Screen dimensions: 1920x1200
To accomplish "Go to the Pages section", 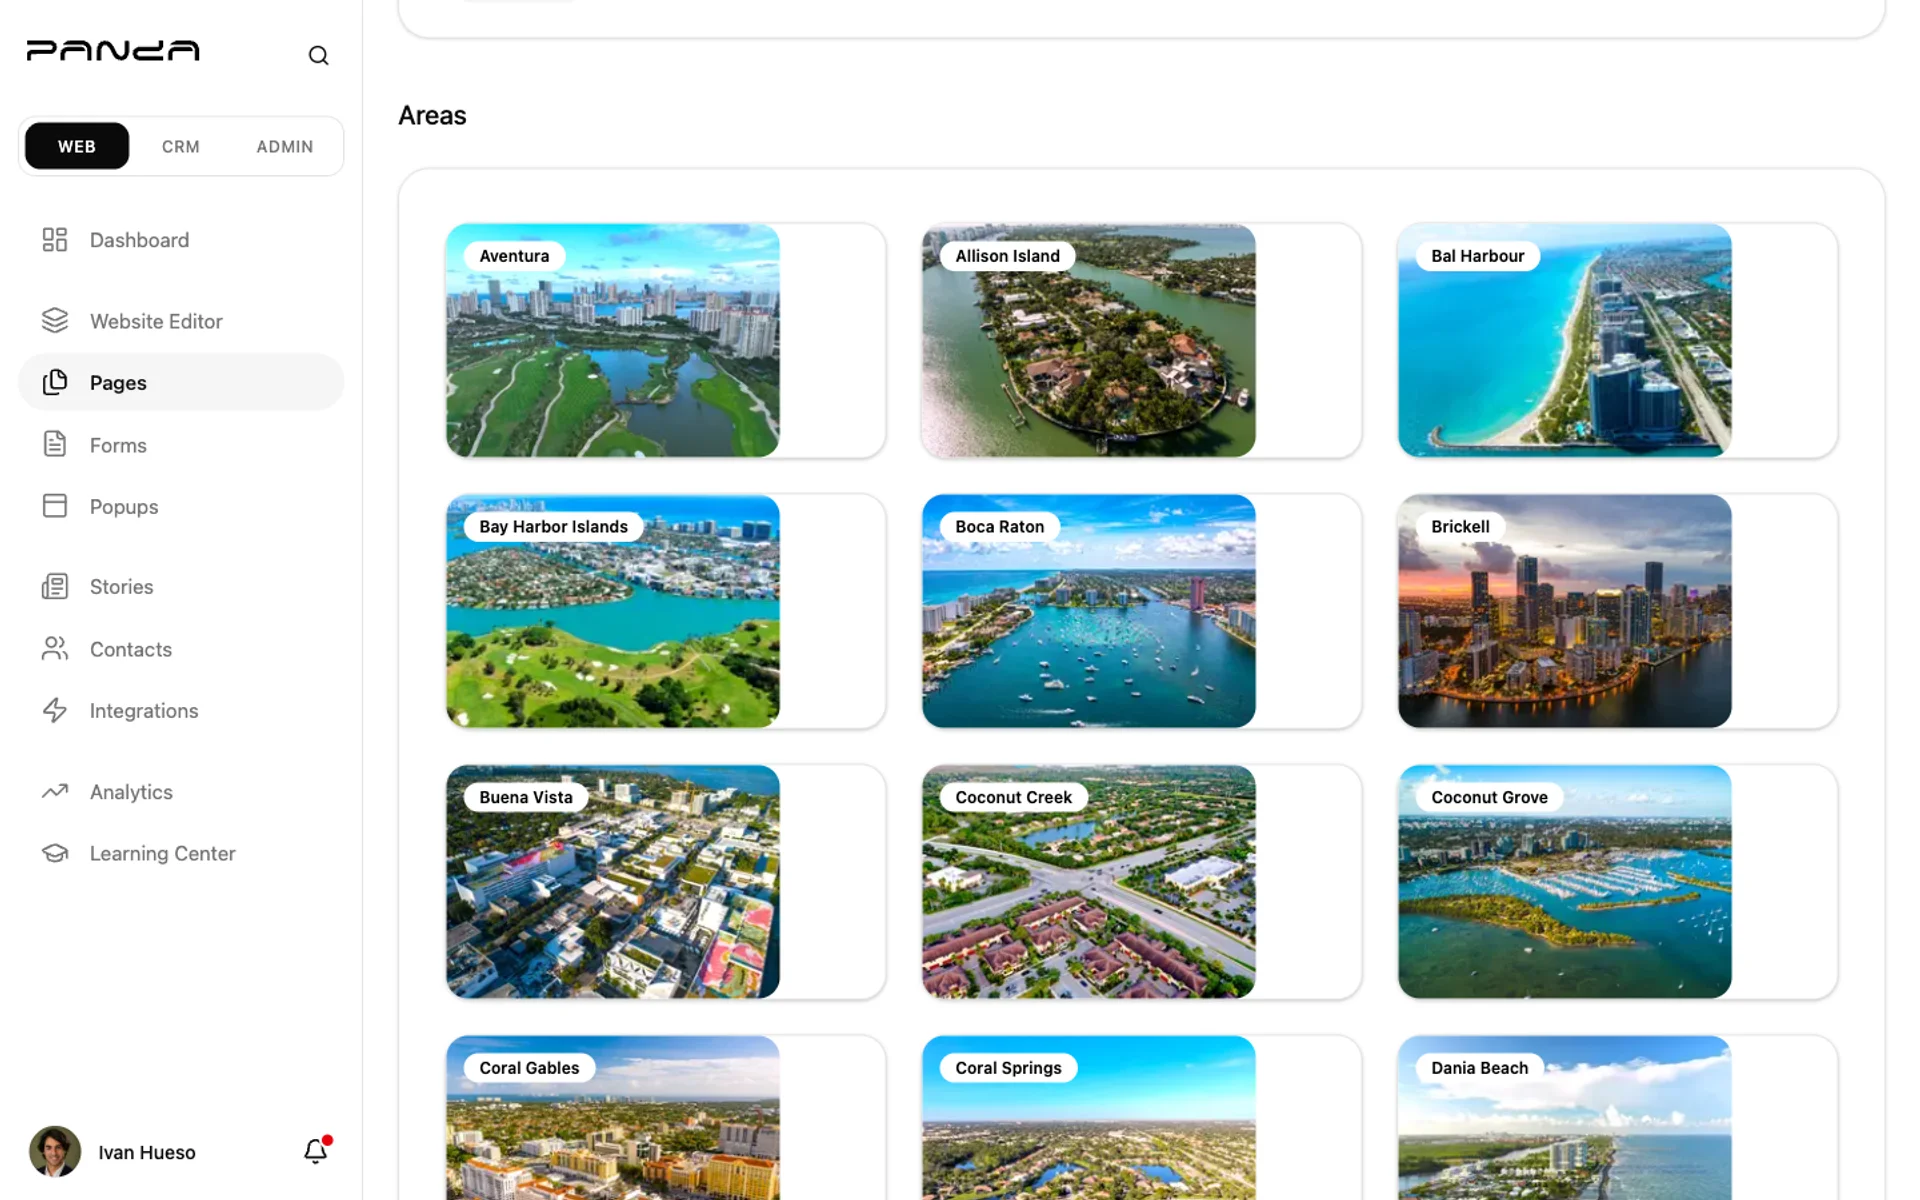I will pos(181,382).
